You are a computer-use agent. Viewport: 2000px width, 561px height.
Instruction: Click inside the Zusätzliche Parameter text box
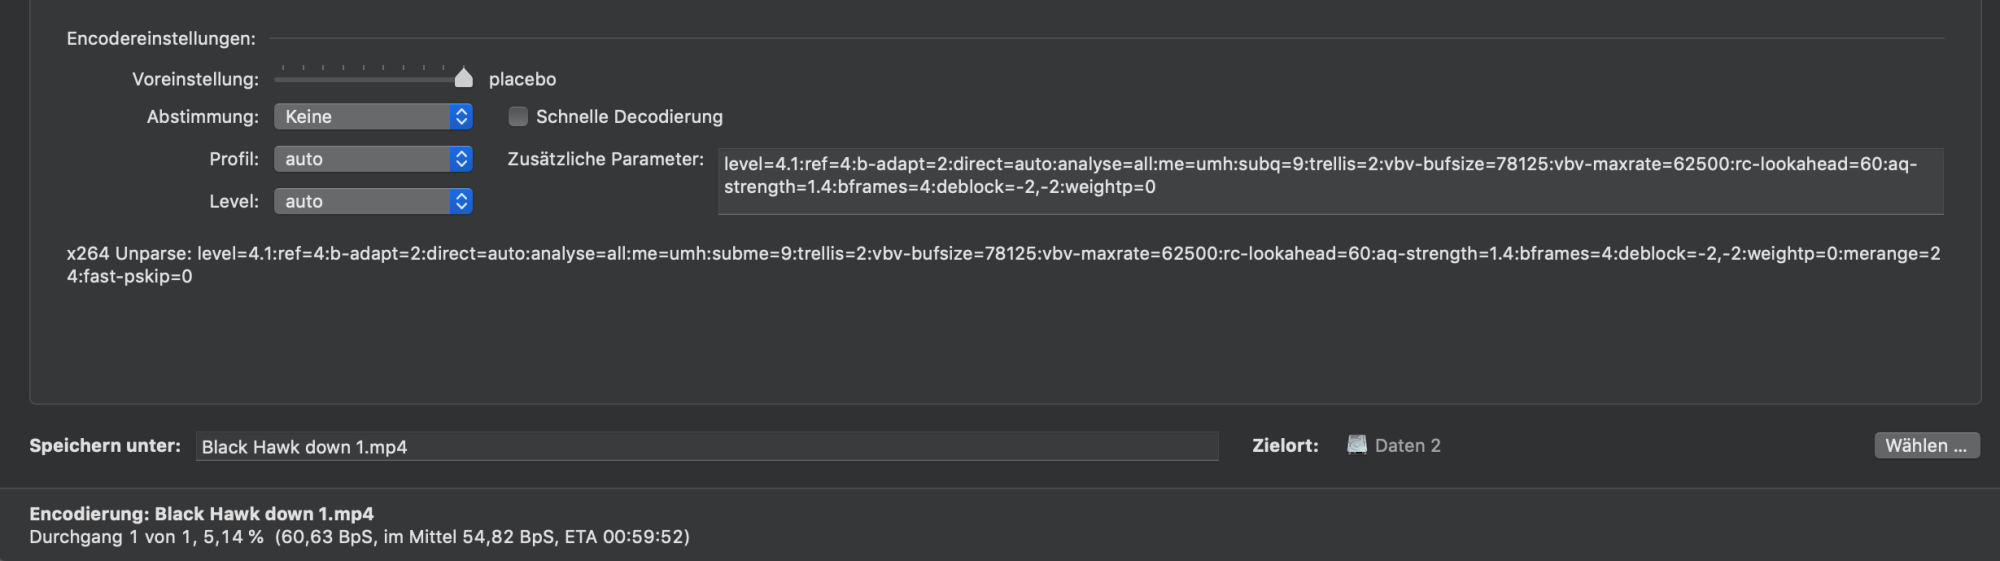click(1330, 181)
